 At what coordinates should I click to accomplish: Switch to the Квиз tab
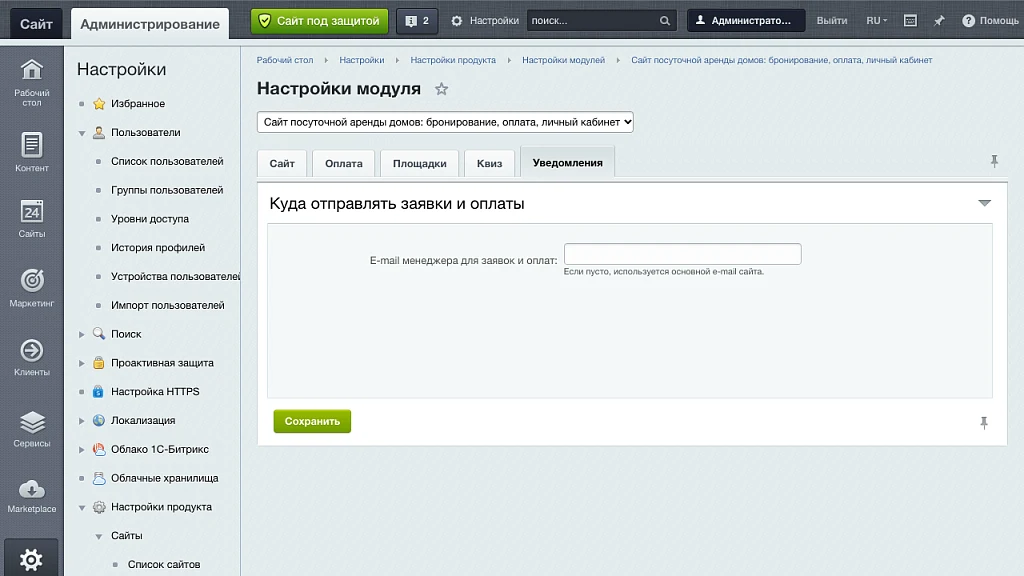tap(489, 163)
